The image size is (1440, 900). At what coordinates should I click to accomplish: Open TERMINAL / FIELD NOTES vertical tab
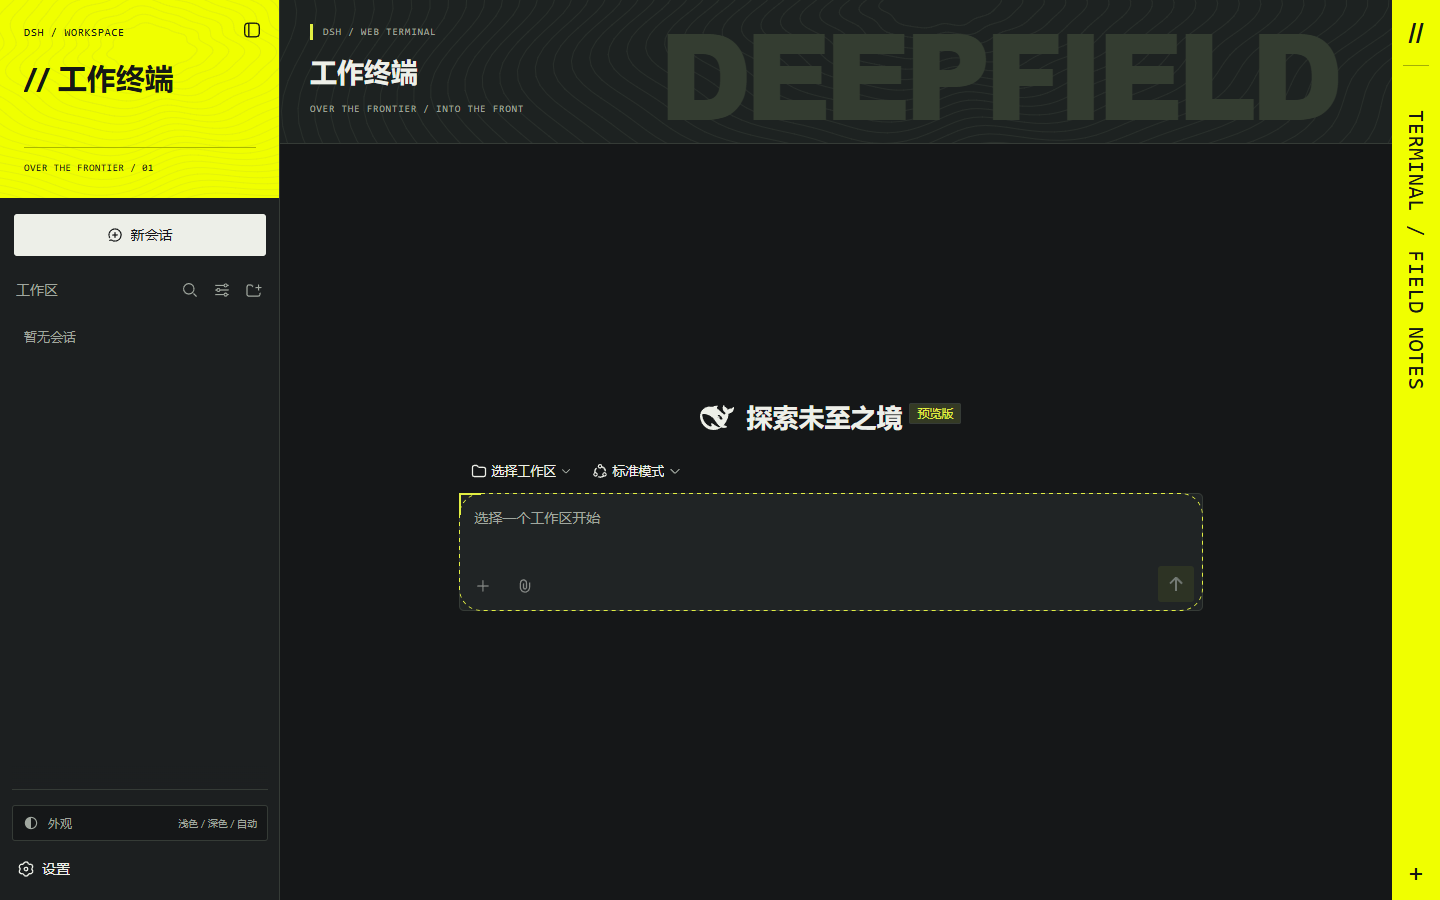click(1416, 250)
